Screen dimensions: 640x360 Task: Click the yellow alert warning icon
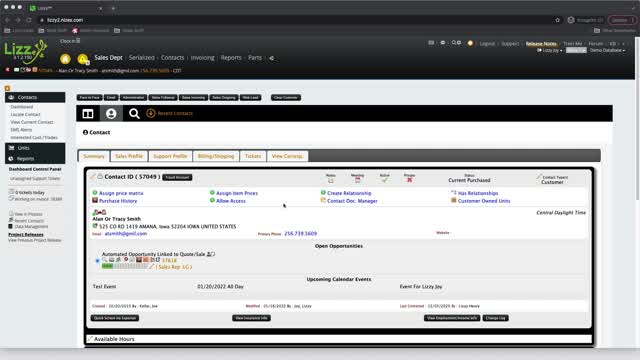coord(83,59)
